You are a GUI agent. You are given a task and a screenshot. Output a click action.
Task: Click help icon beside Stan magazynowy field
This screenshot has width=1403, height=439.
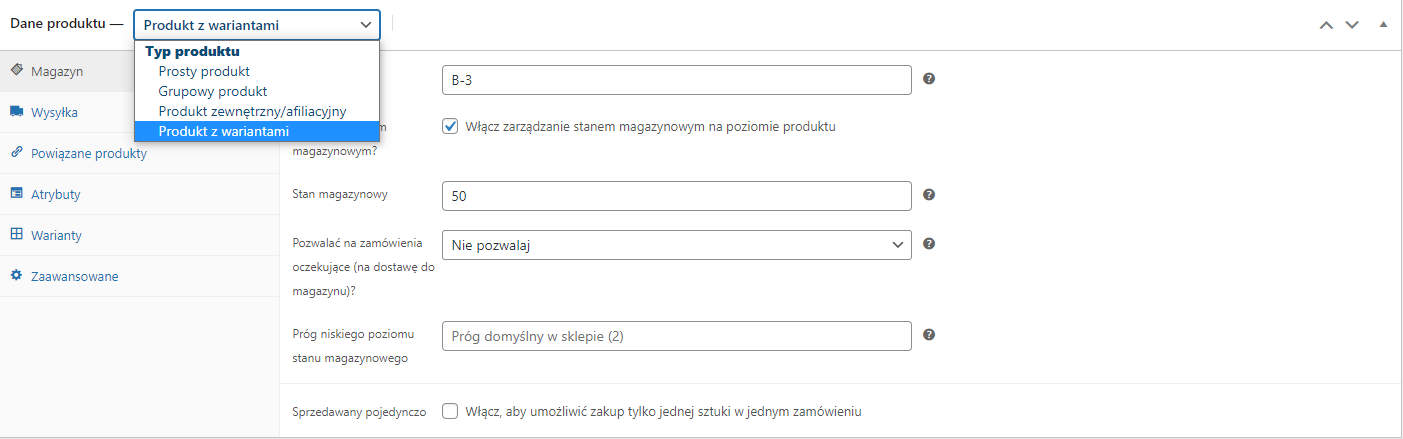[x=929, y=195]
